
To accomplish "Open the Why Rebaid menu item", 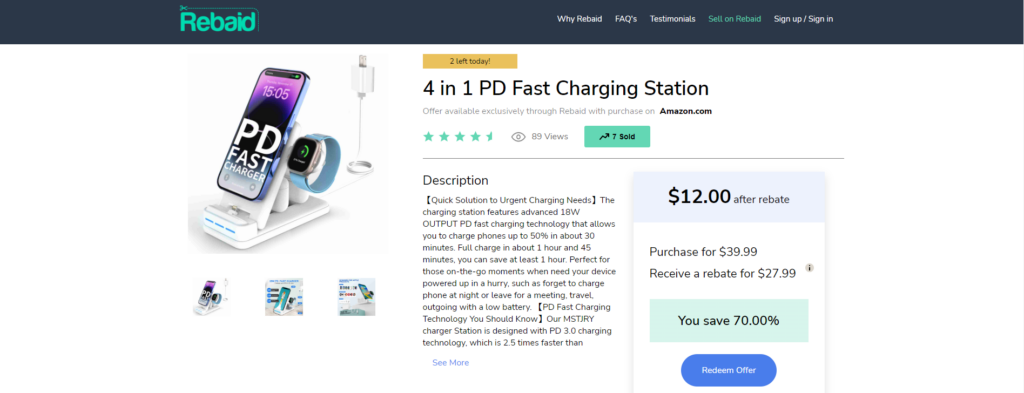I will pyautogui.click(x=579, y=19).
